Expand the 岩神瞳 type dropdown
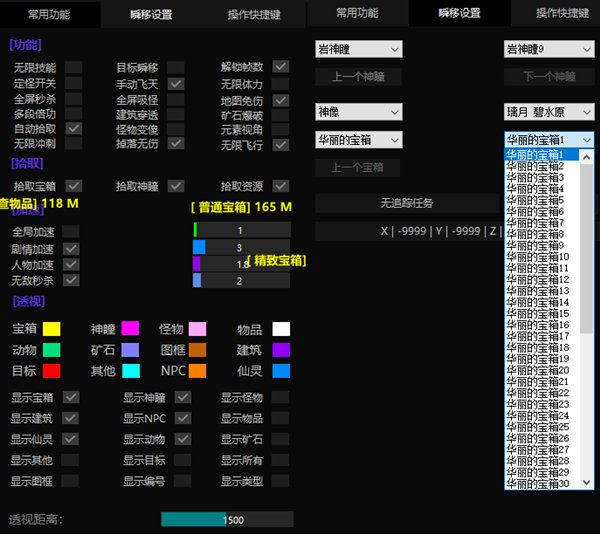The width and height of the screenshot is (600, 534). [x=358, y=49]
